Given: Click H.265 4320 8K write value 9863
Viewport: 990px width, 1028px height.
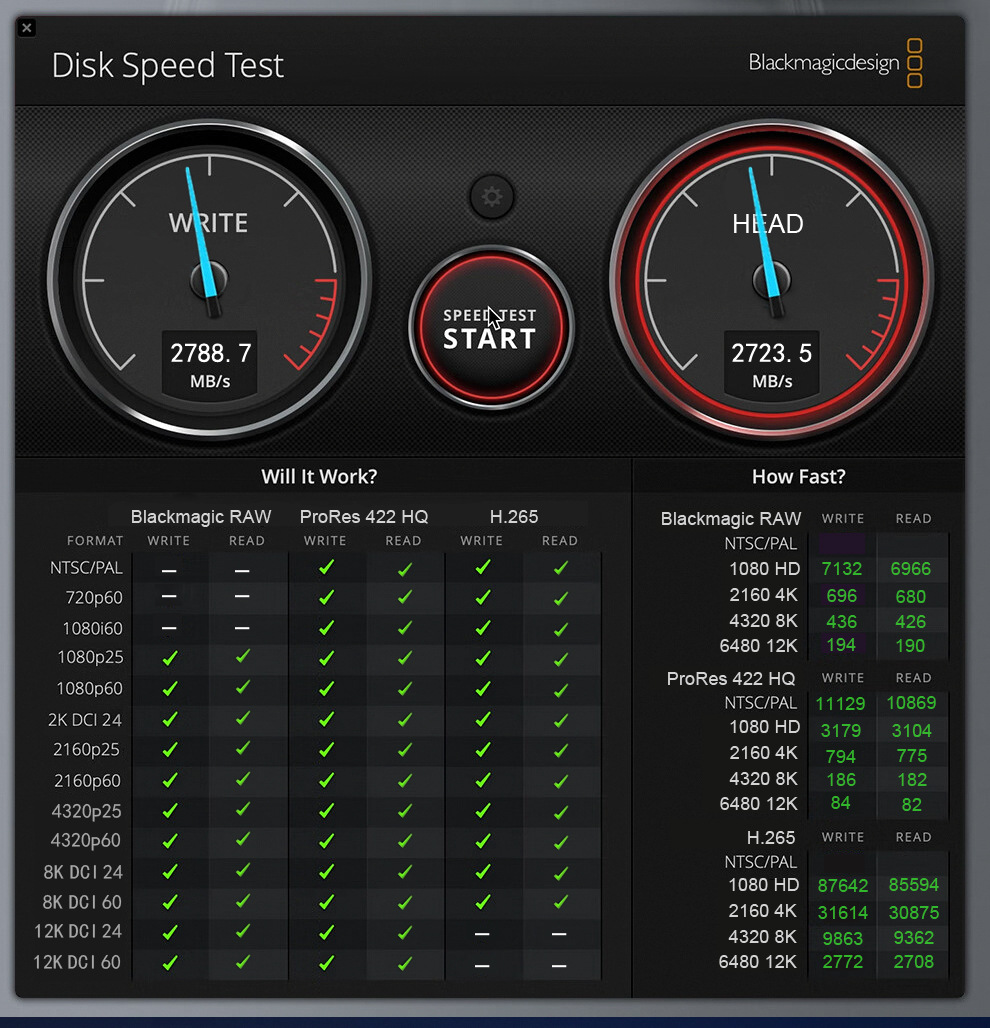Looking at the screenshot, I should [x=842, y=939].
